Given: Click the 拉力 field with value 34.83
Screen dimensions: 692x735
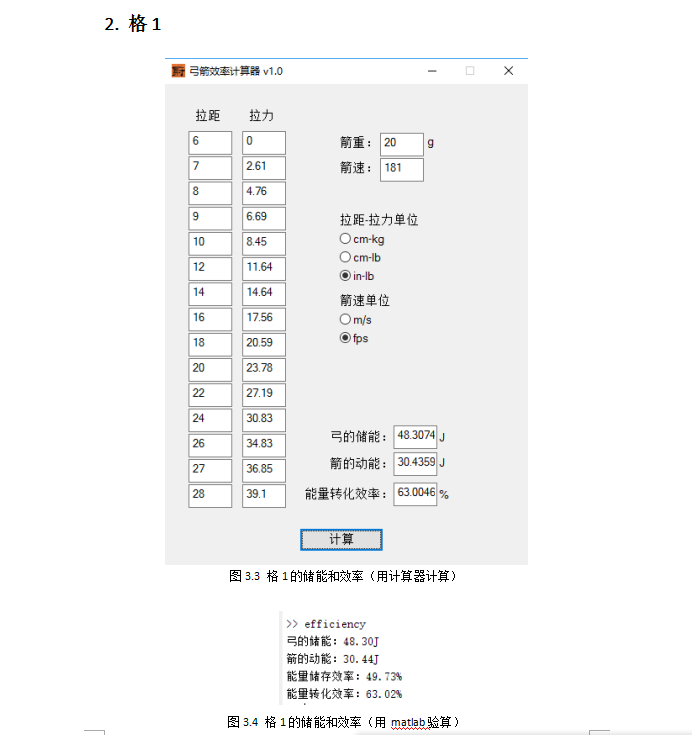Looking at the screenshot, I should (x=264, y=446).
